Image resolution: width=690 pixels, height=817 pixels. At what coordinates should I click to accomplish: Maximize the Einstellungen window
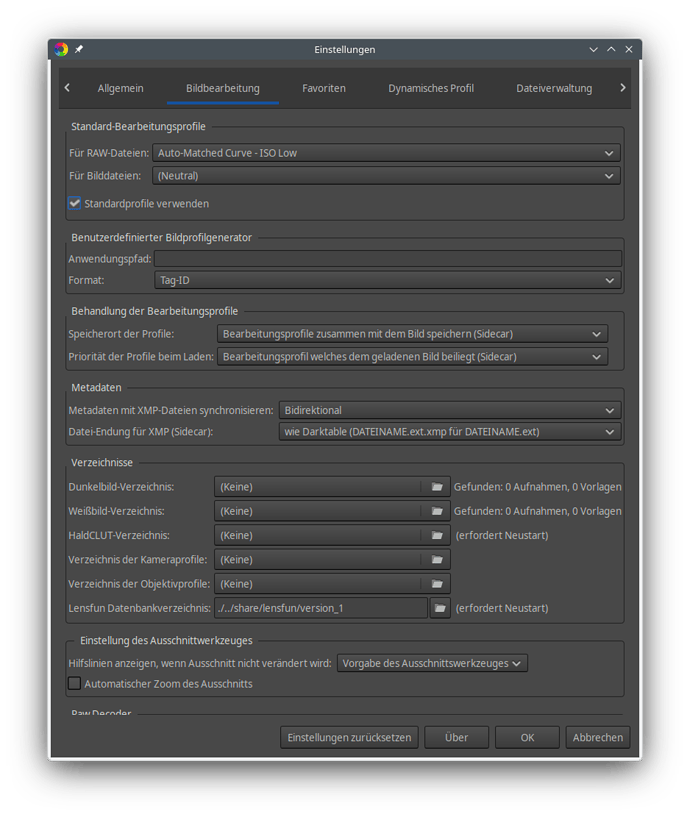(x=611, y=49)
